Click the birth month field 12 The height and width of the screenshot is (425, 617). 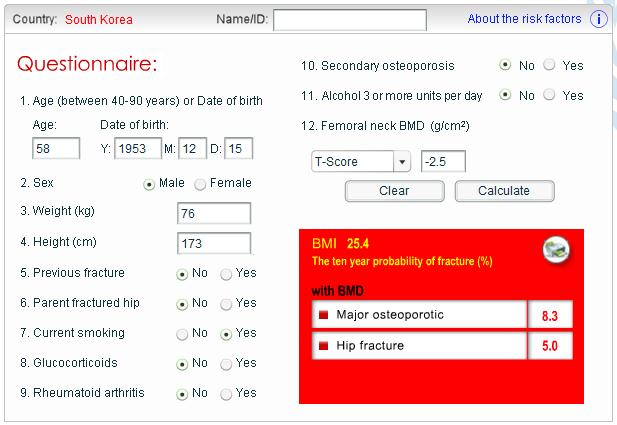[x=192, y=148]
